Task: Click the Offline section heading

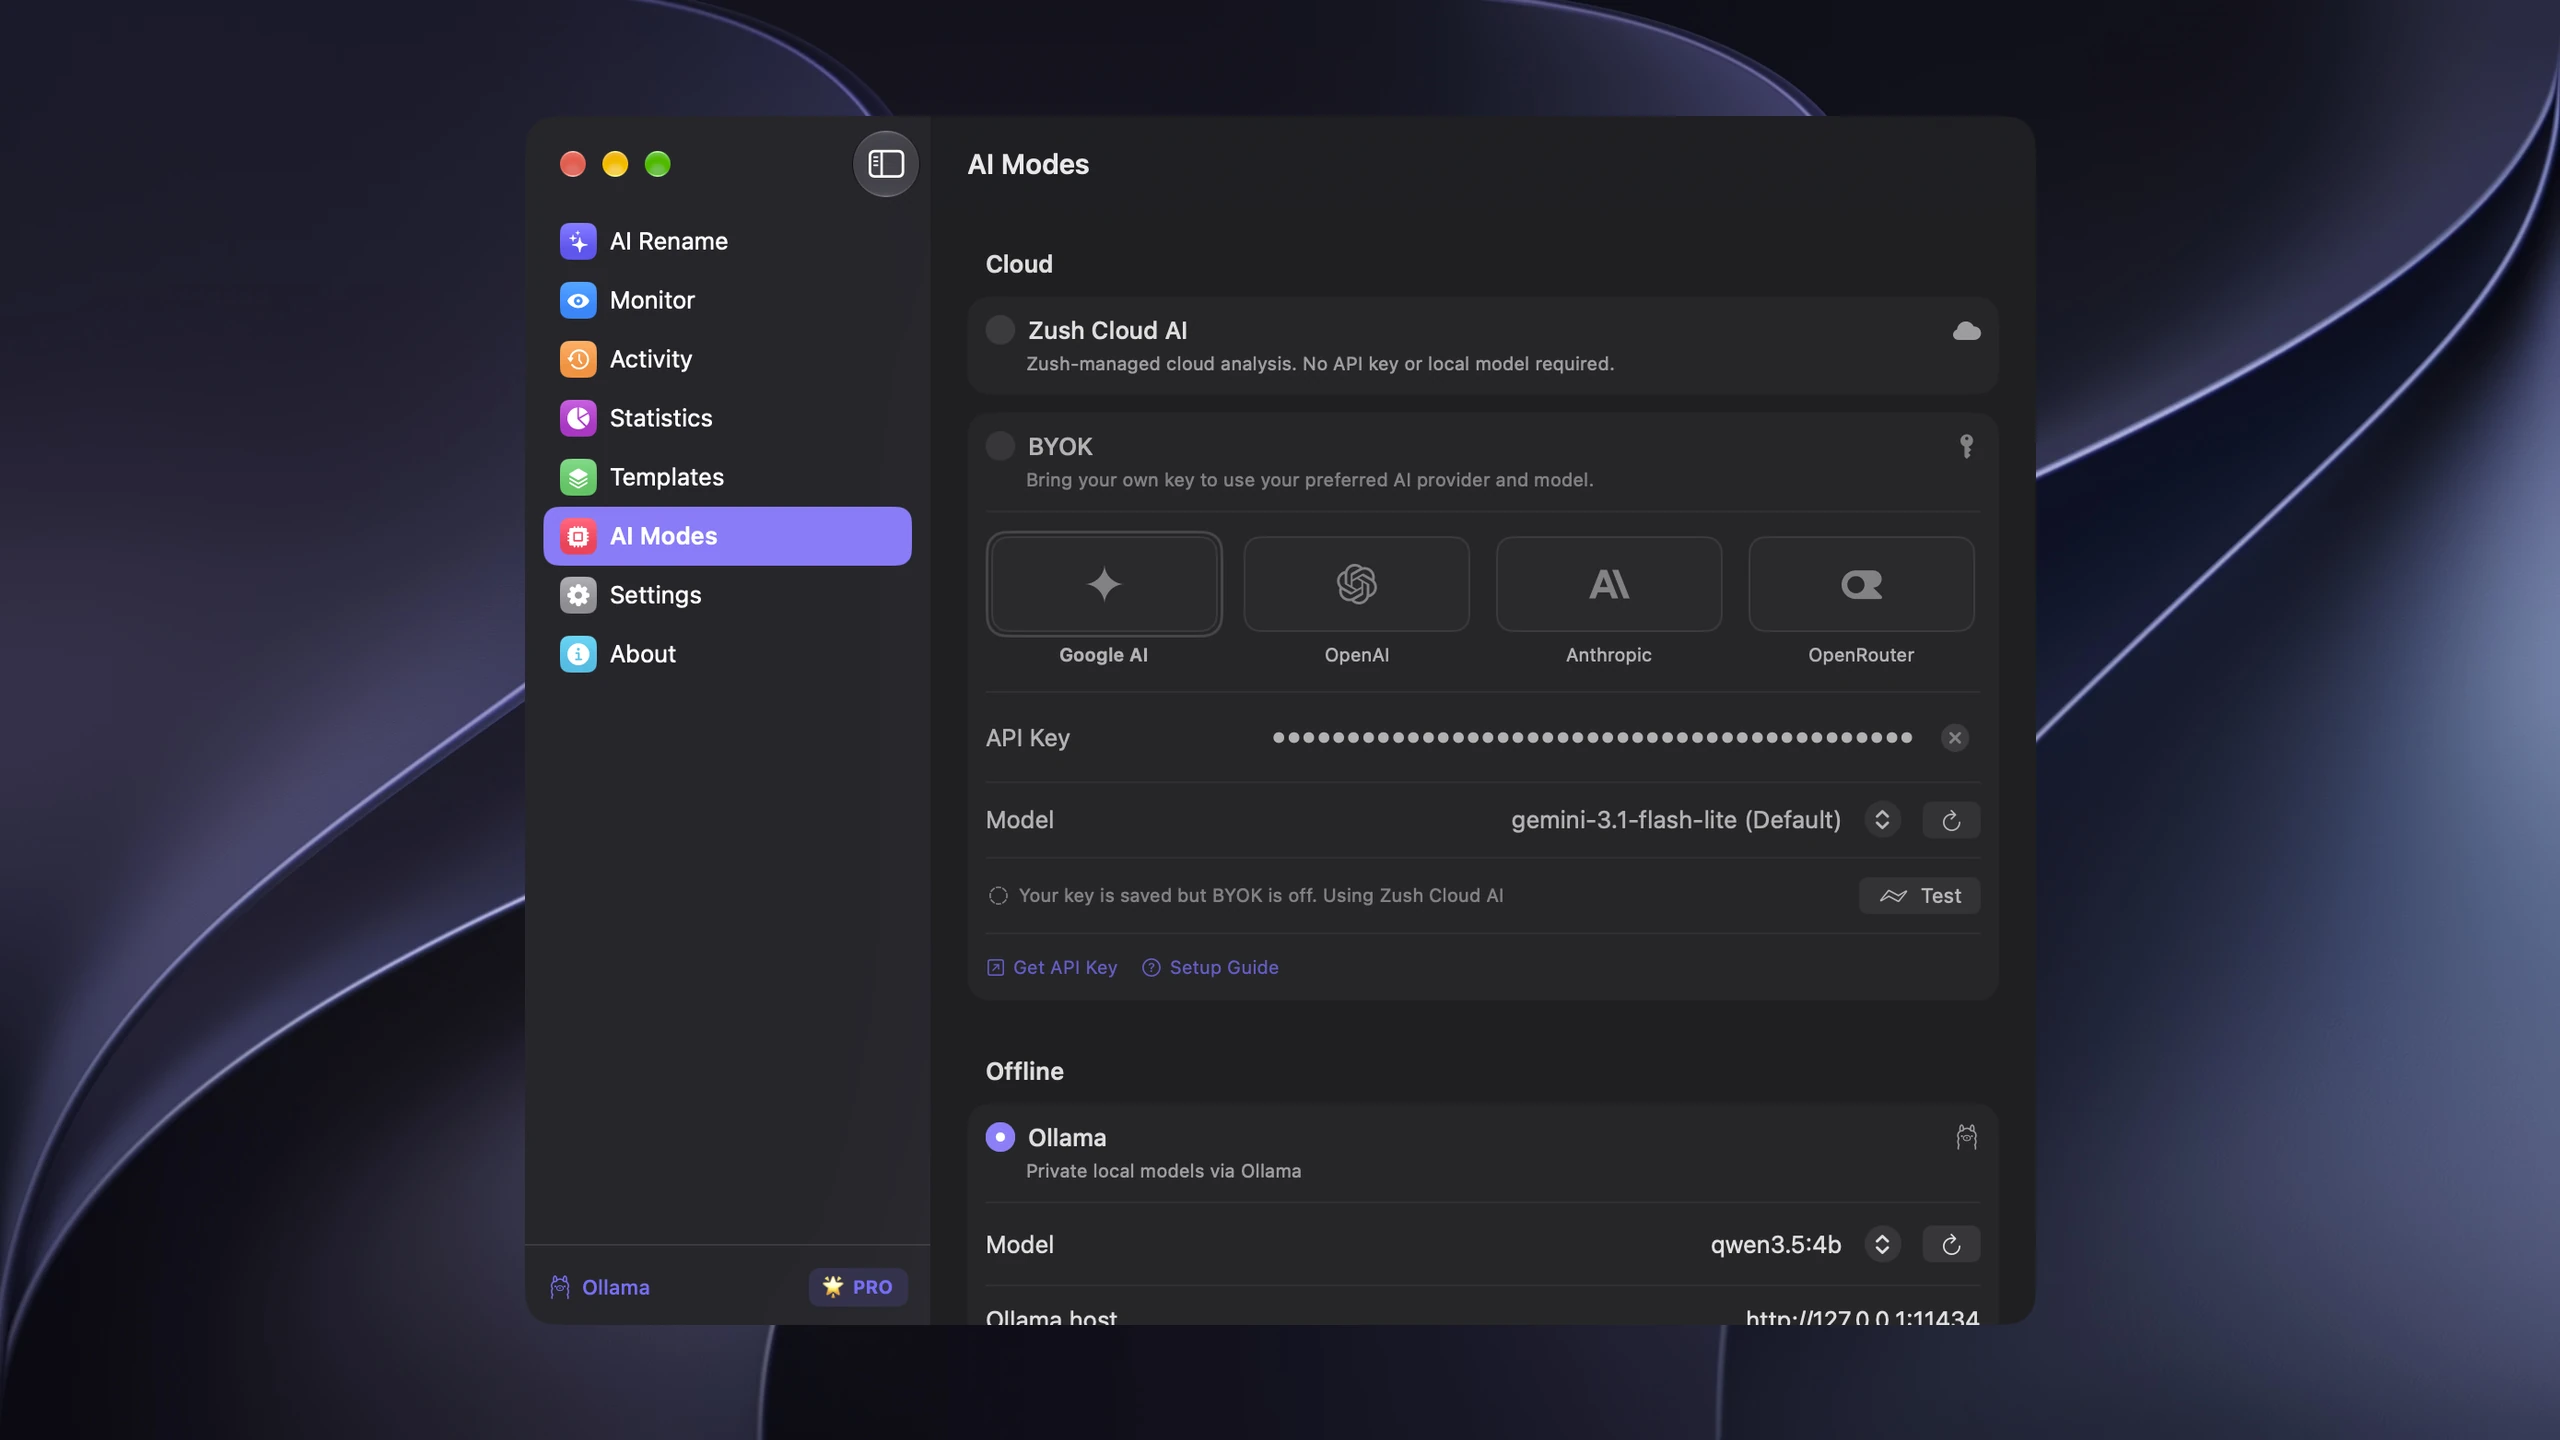Action: click(1024, 1071)
